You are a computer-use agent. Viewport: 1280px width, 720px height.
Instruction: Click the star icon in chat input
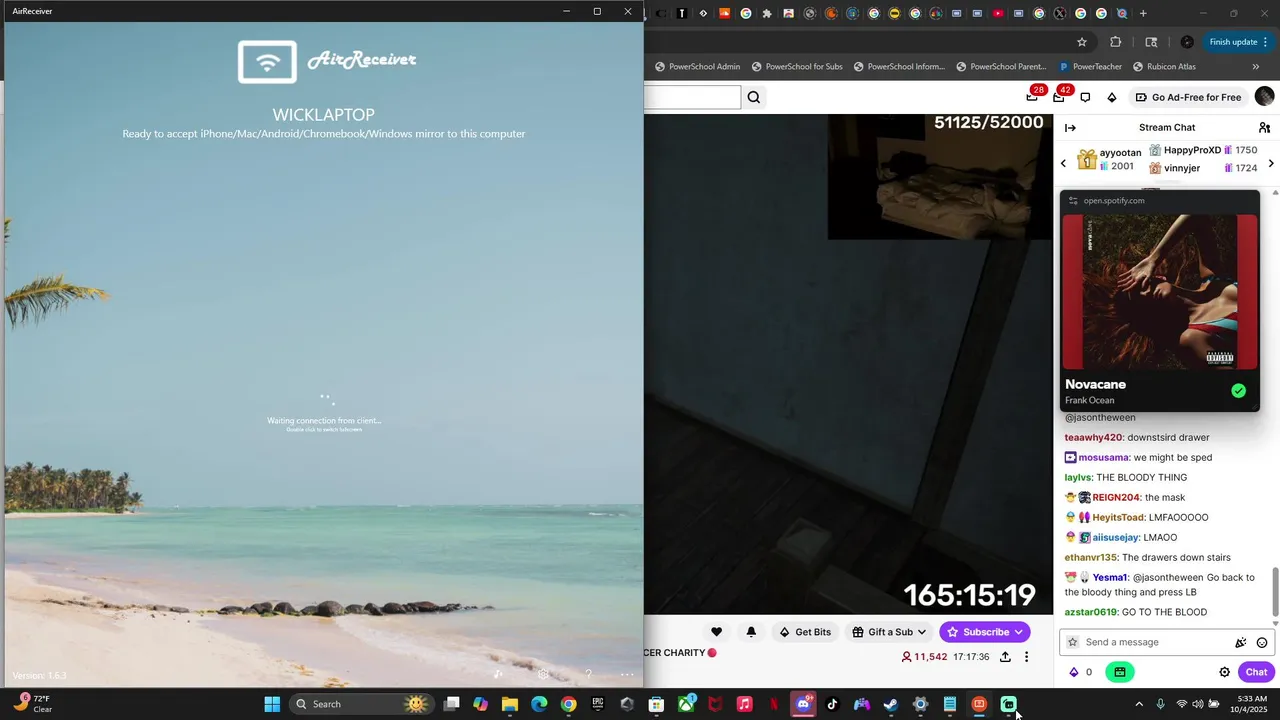[1073, 642]
